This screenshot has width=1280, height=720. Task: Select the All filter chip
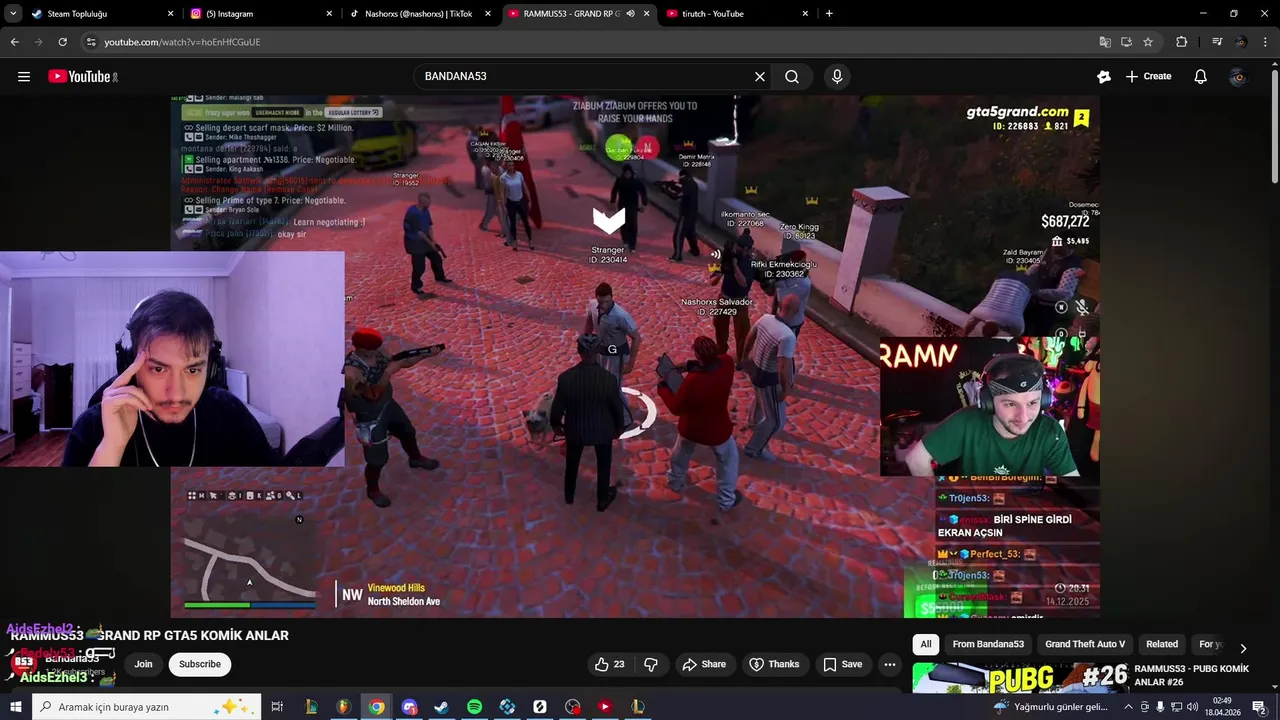(x=926, y=644)
